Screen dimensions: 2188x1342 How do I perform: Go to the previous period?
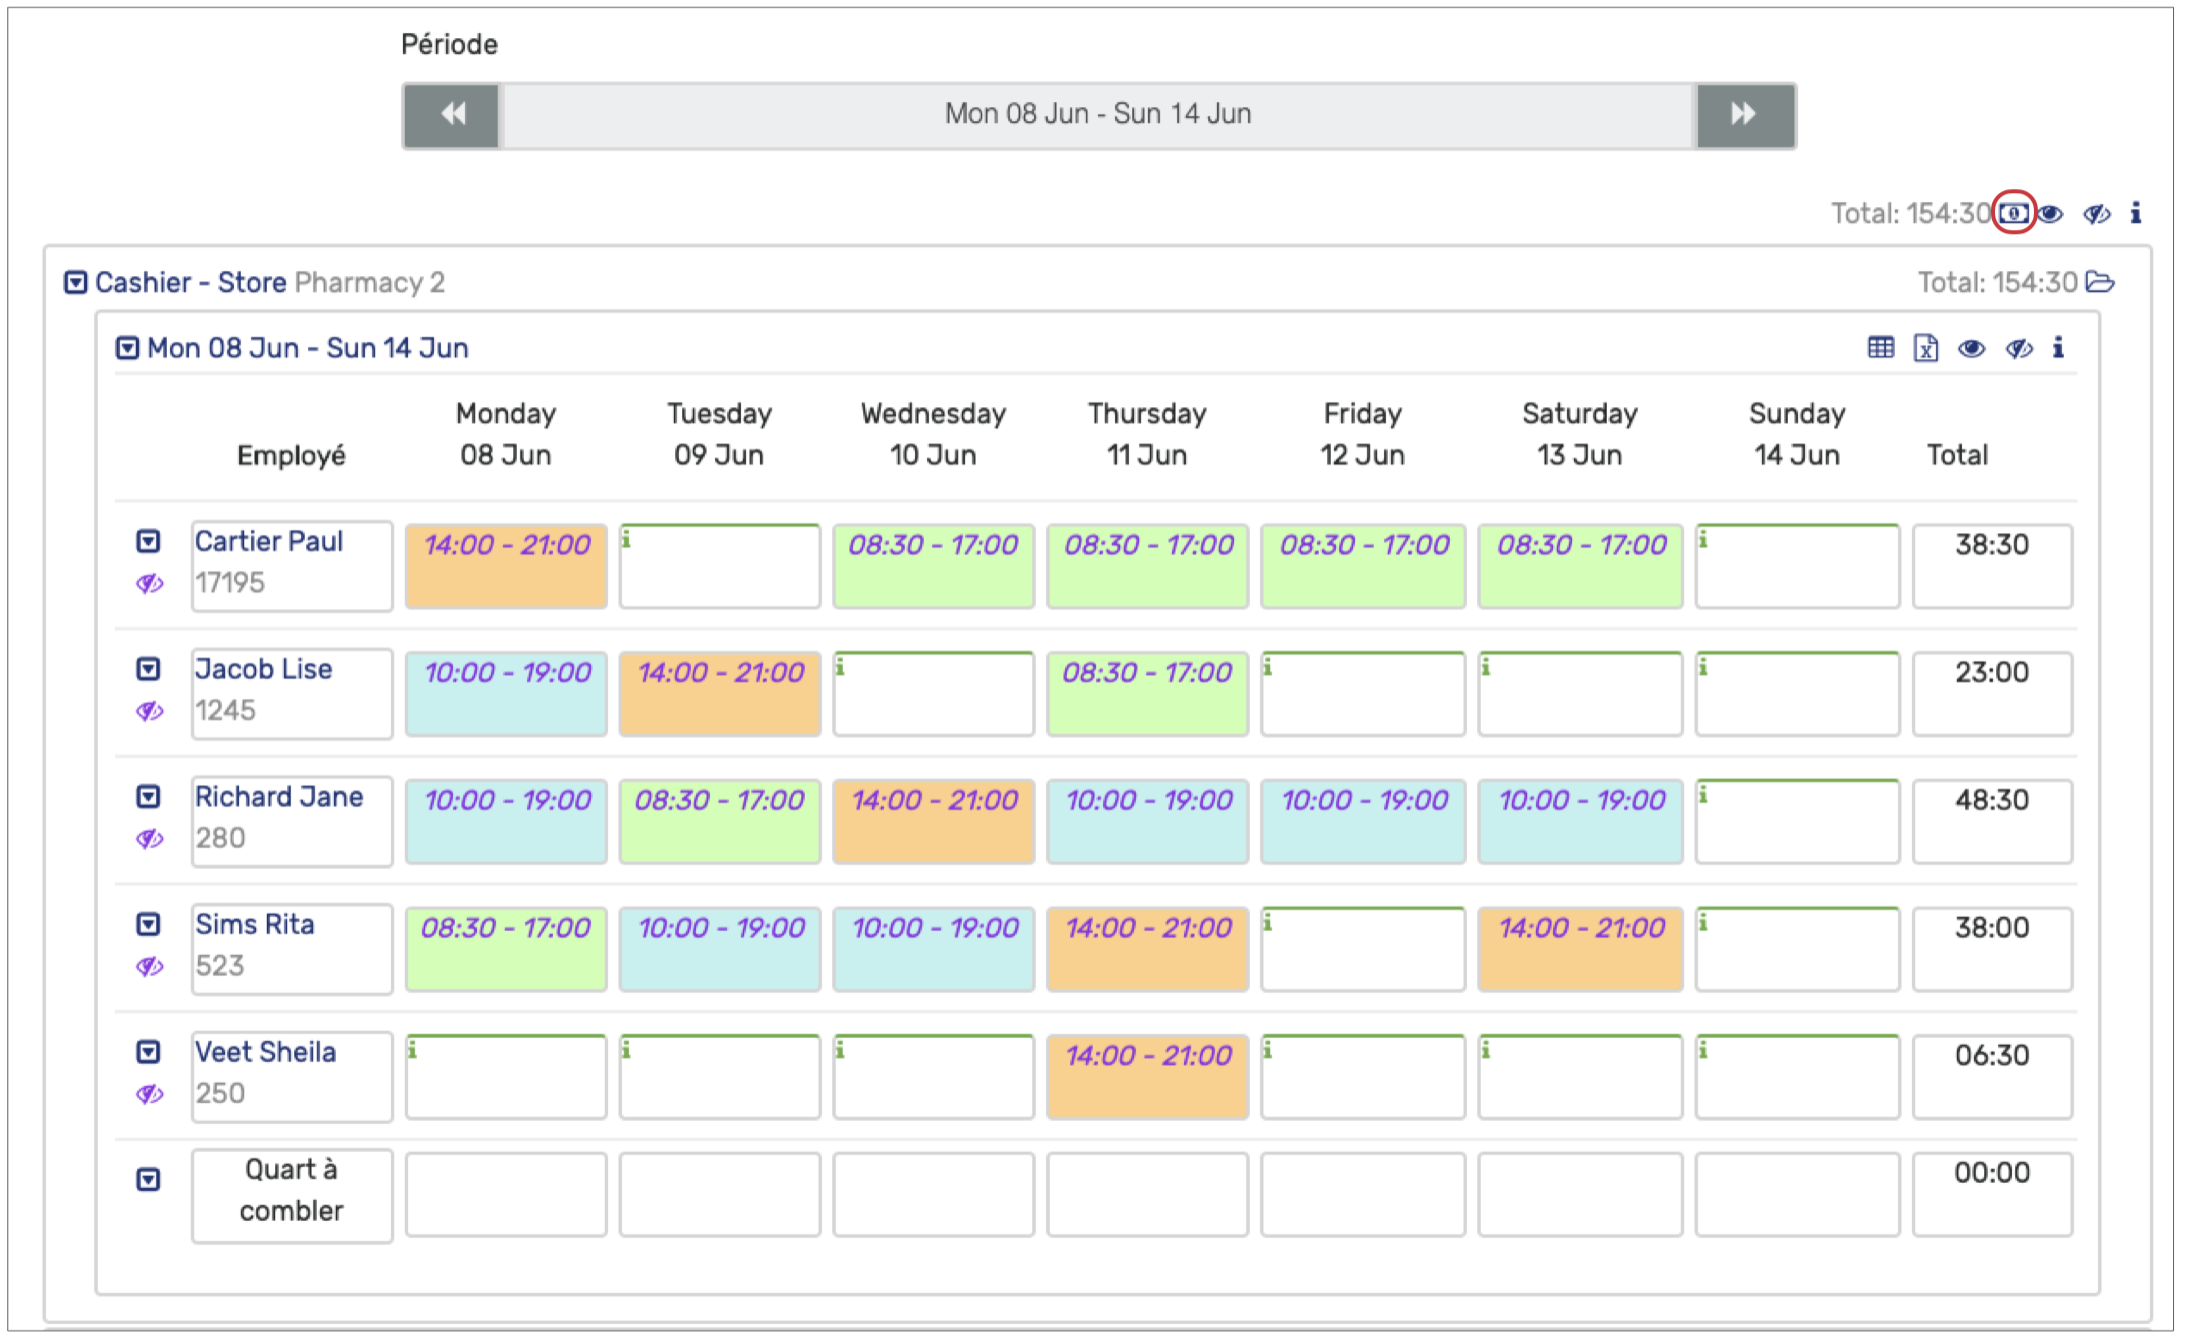(452, 115)
